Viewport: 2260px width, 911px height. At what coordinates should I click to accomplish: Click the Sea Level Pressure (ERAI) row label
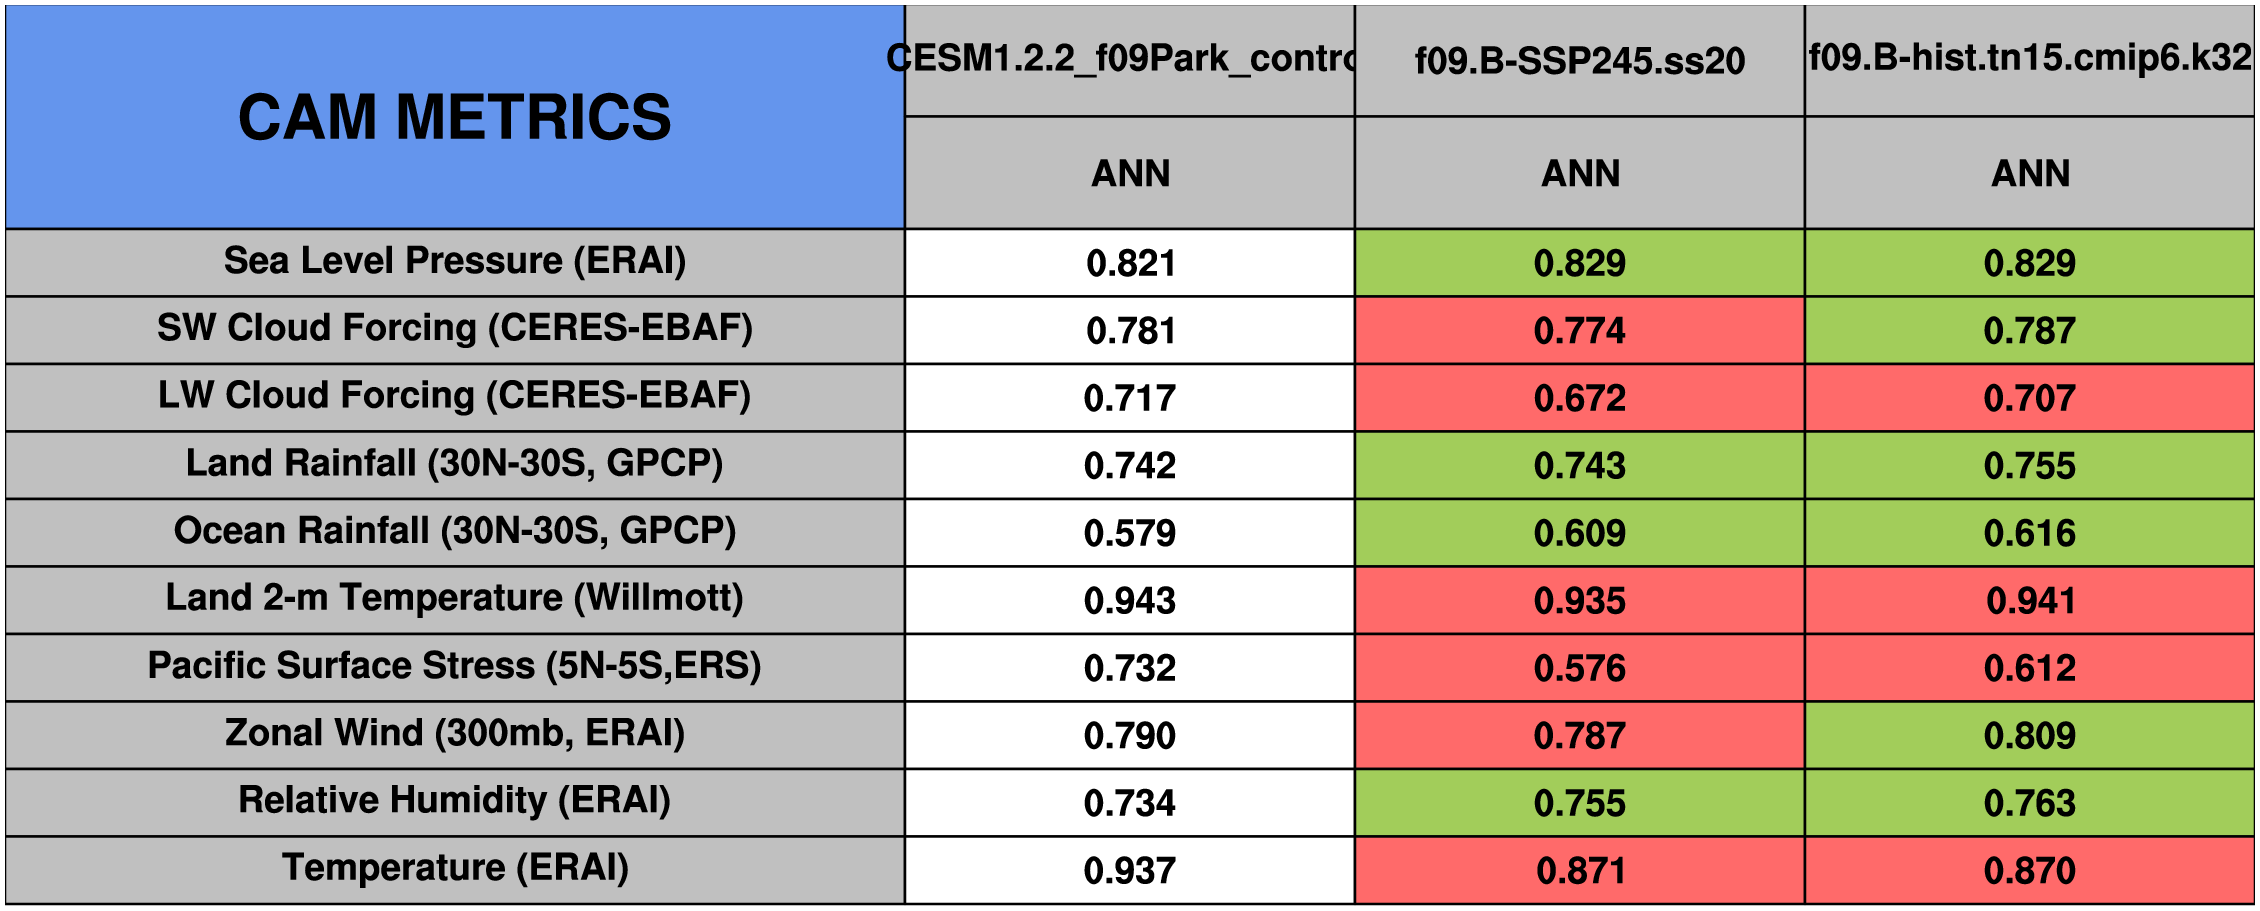(455, 261)
